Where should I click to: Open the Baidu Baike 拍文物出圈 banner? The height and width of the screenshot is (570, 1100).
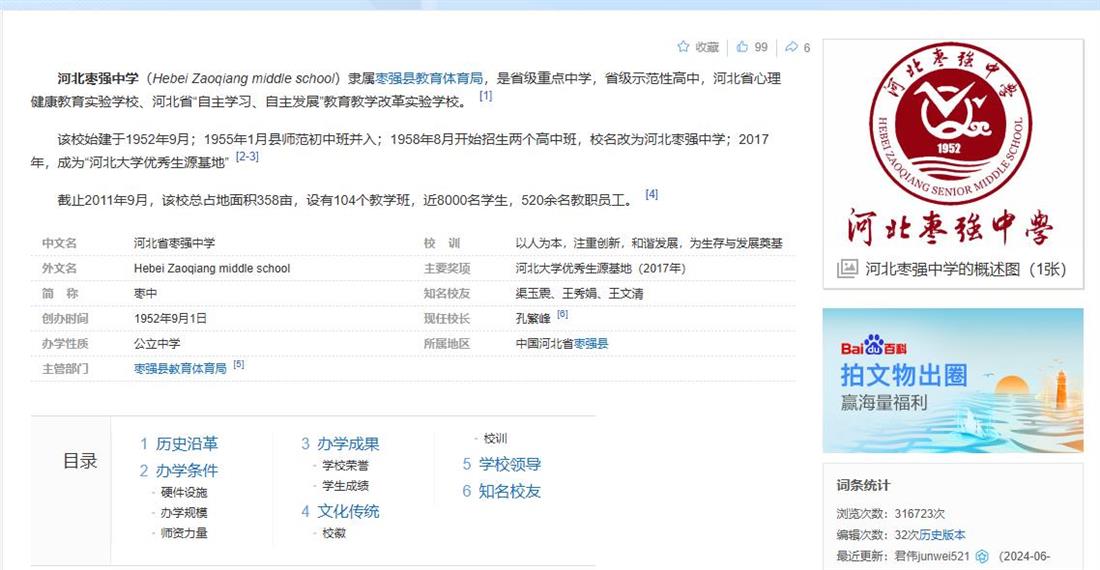[x=953, y=380]
